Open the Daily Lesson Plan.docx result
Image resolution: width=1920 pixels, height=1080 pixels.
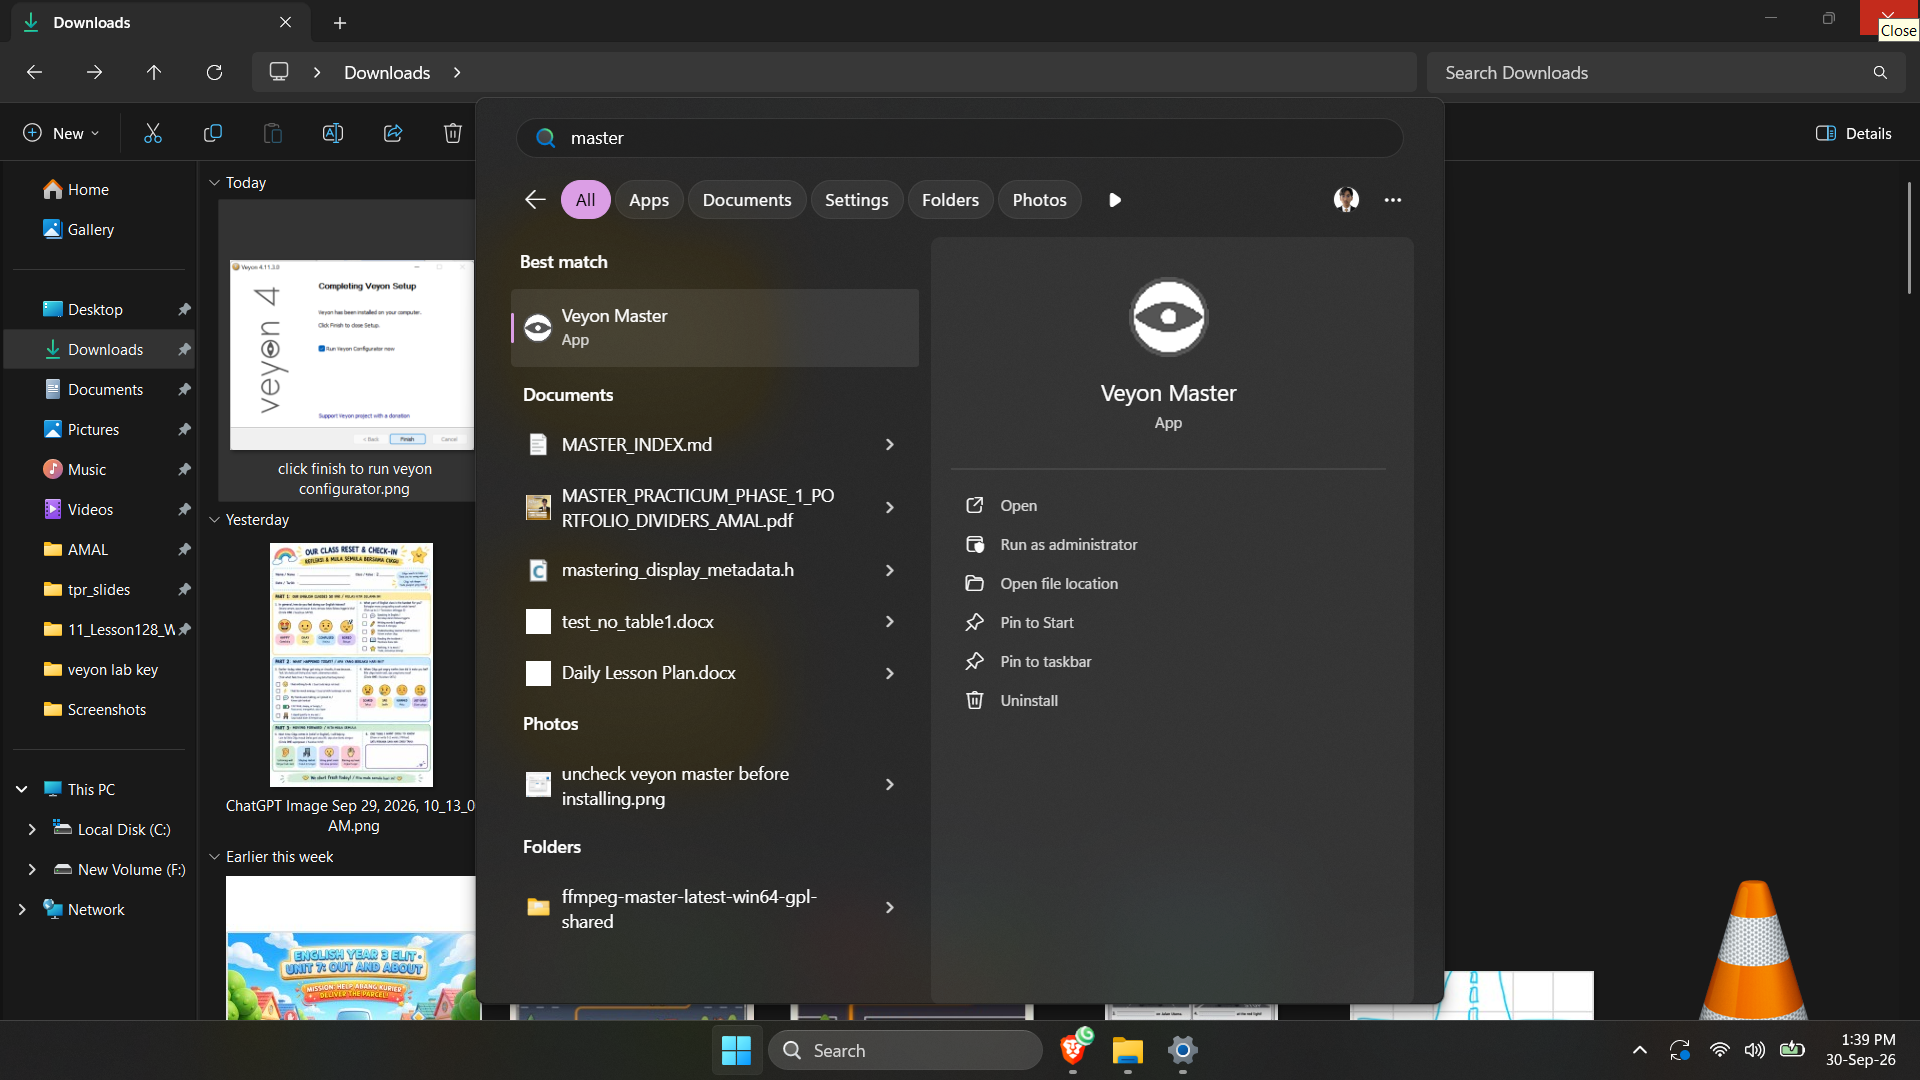coord(715,673)
